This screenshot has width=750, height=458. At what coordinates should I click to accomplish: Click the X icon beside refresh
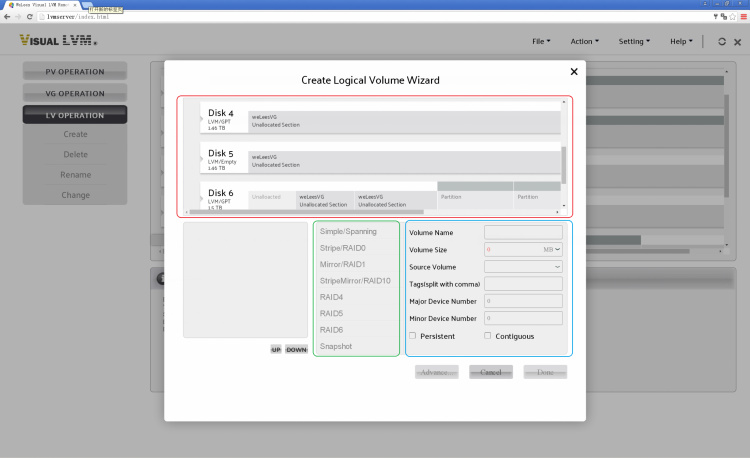[737, 42]
